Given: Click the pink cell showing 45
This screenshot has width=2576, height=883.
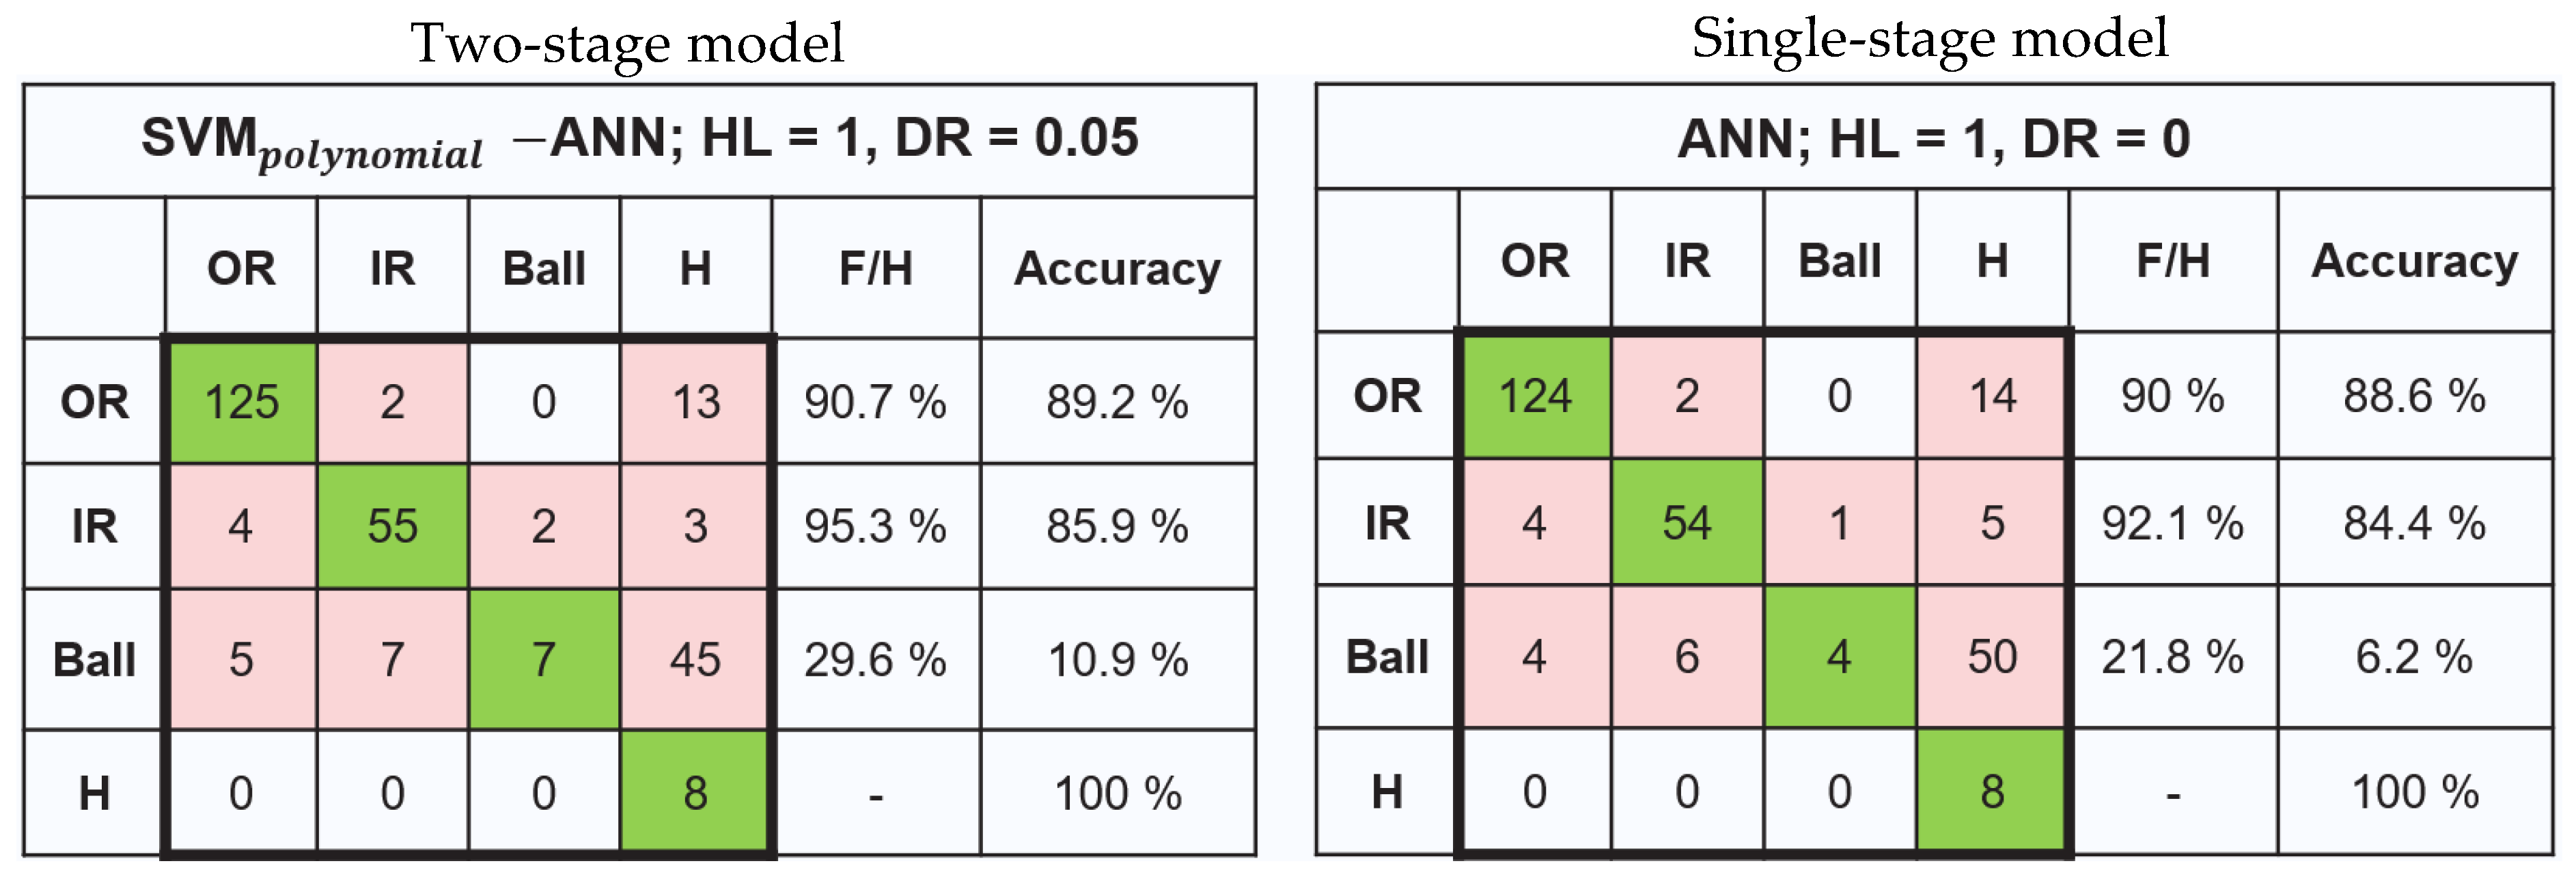Looking at the screenshot, I should (695, 660).
